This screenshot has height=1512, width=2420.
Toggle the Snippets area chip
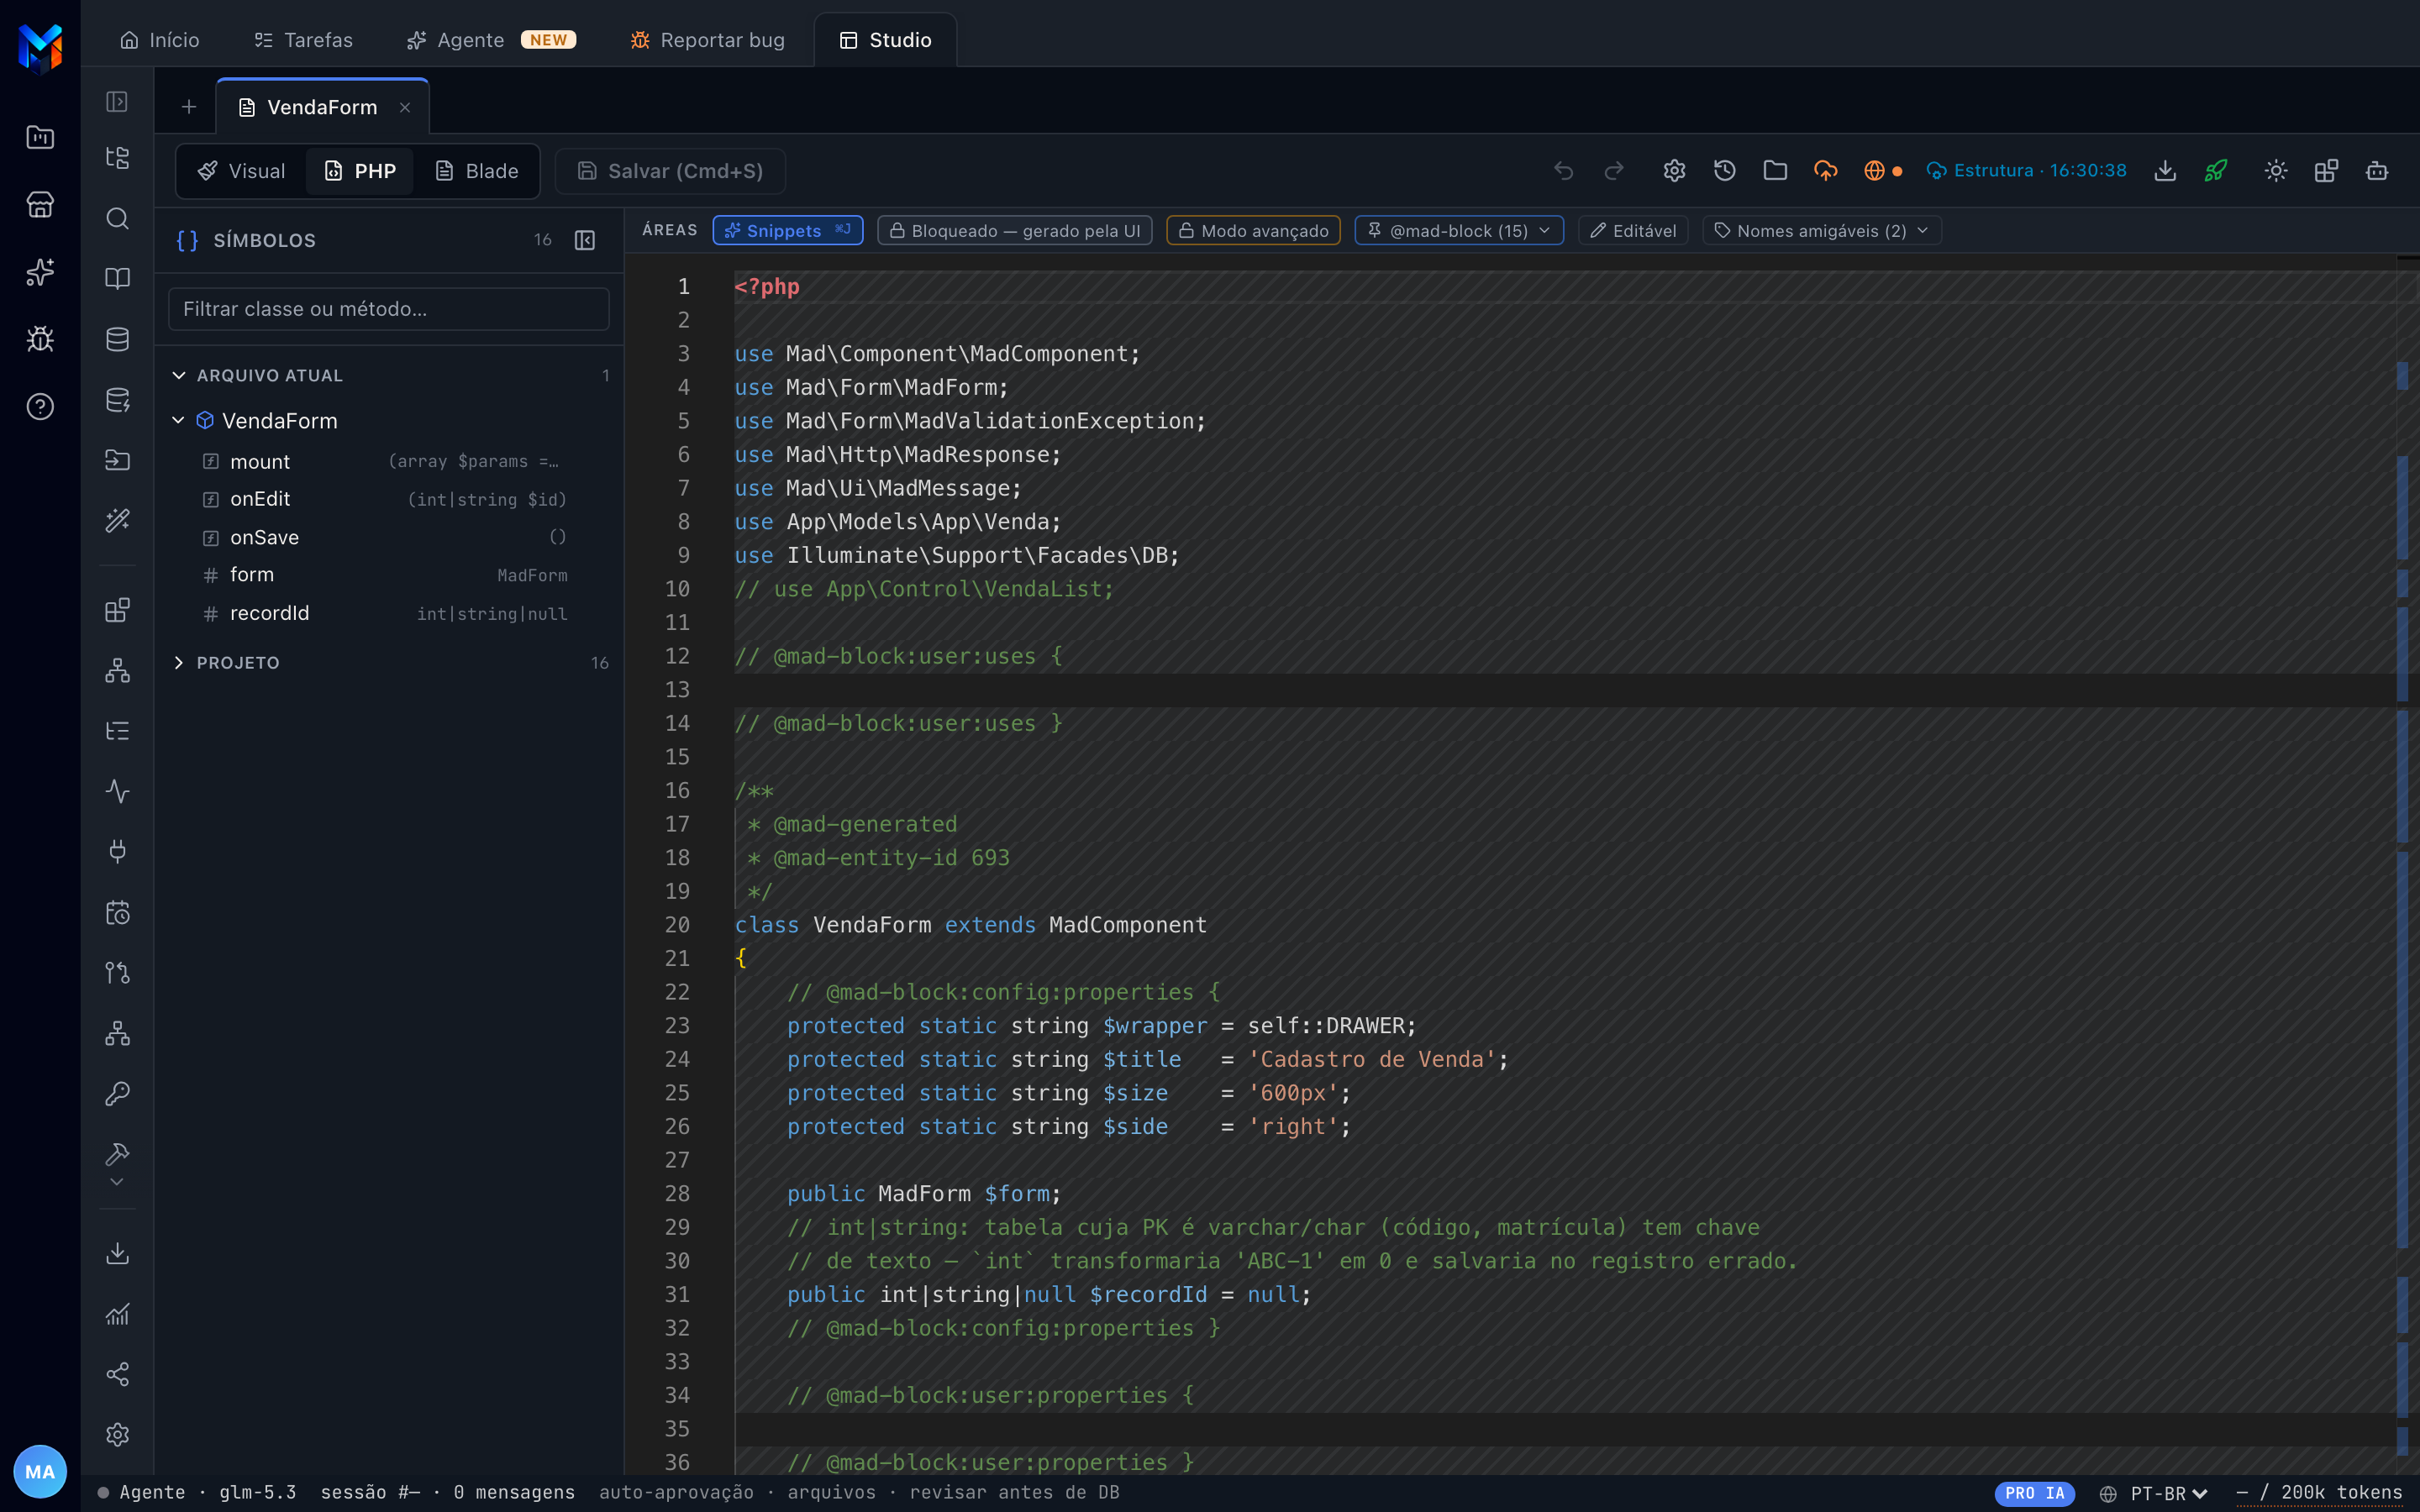pyautogui.click(x=787, y=231)
